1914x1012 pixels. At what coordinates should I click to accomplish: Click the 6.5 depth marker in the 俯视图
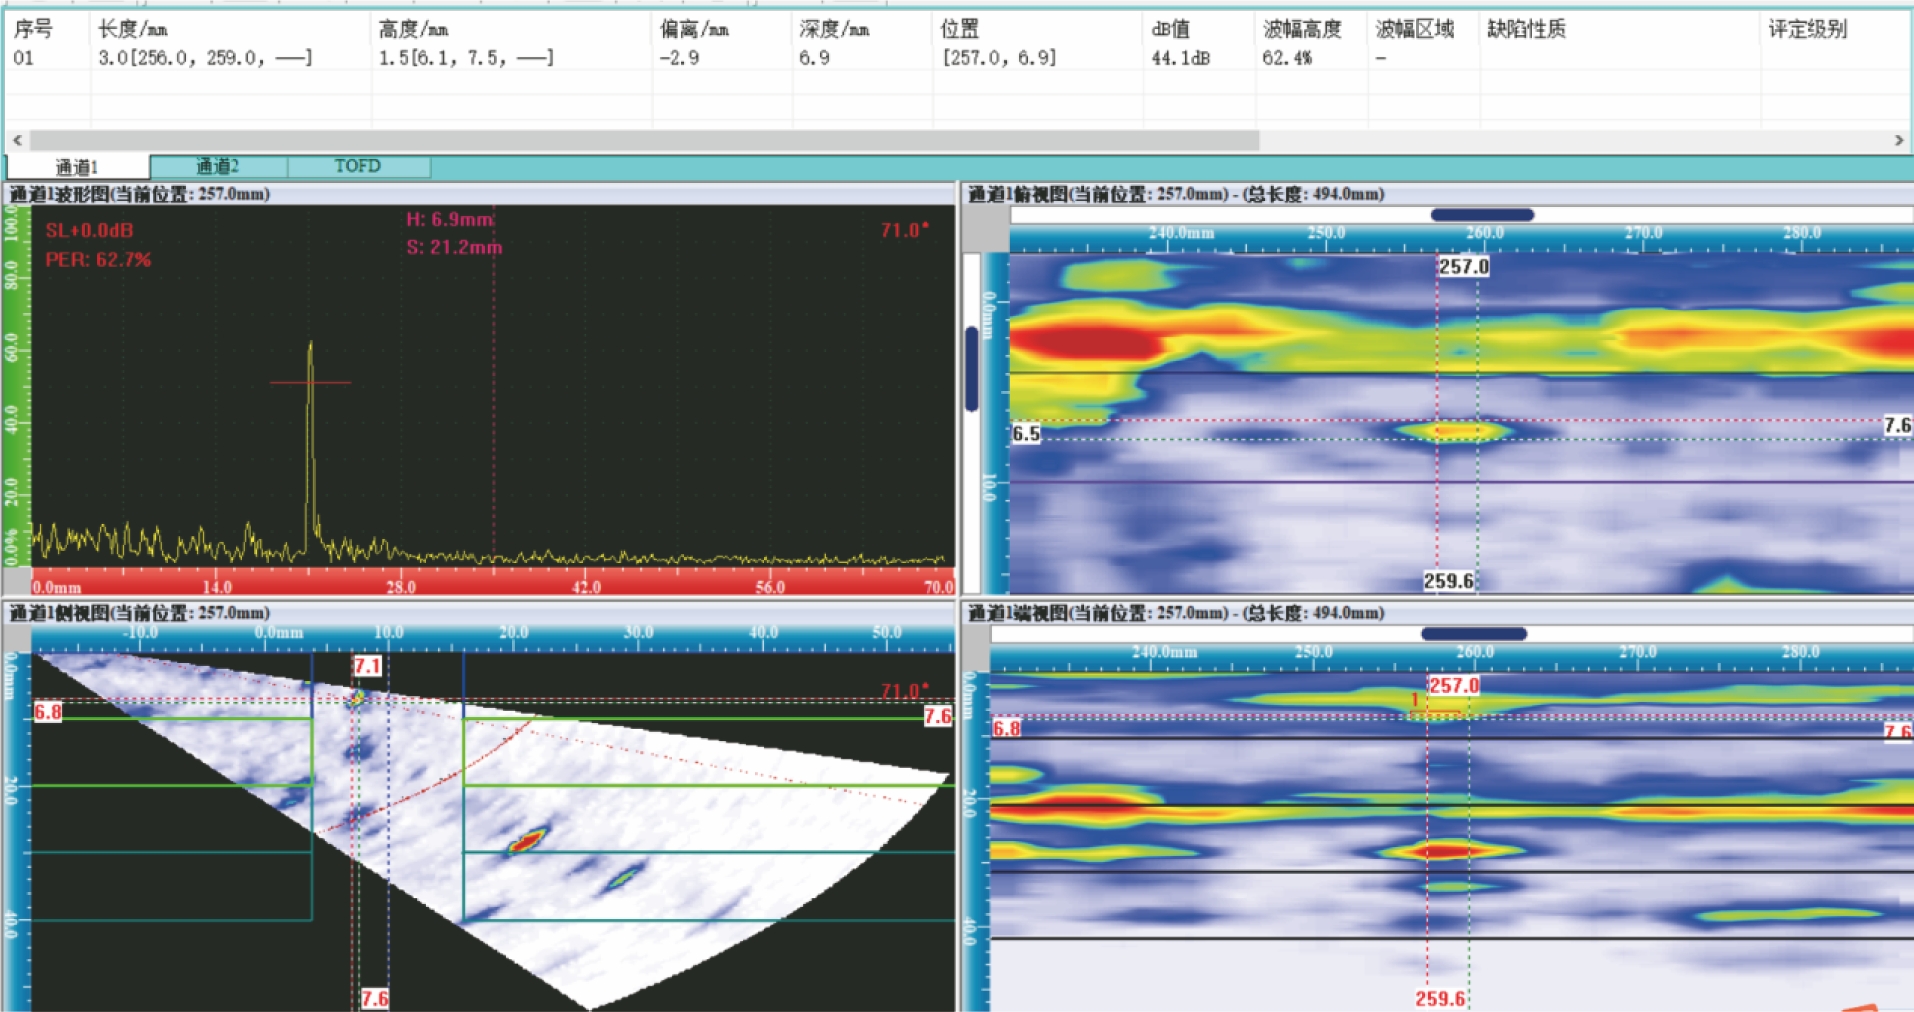pos(1026,434)
